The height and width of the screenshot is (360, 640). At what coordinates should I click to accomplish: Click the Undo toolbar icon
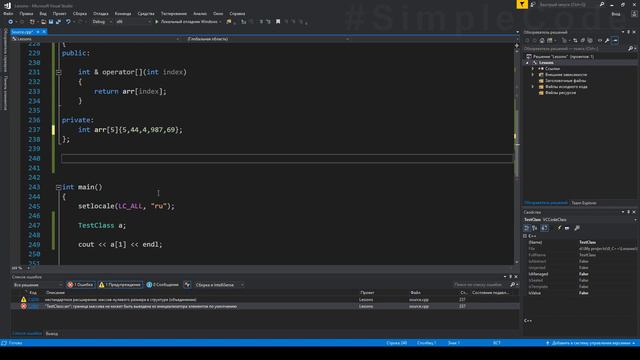click(x=68, y=22)
